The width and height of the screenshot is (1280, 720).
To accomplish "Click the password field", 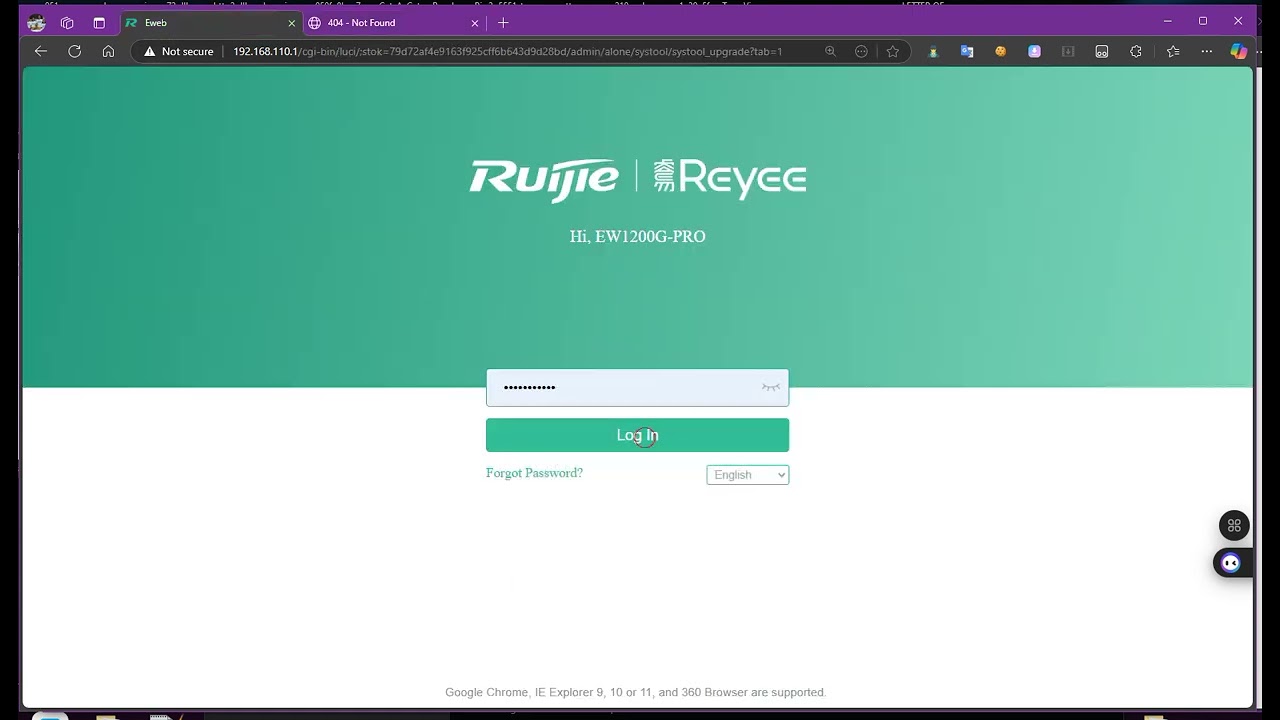I will 637,388.
